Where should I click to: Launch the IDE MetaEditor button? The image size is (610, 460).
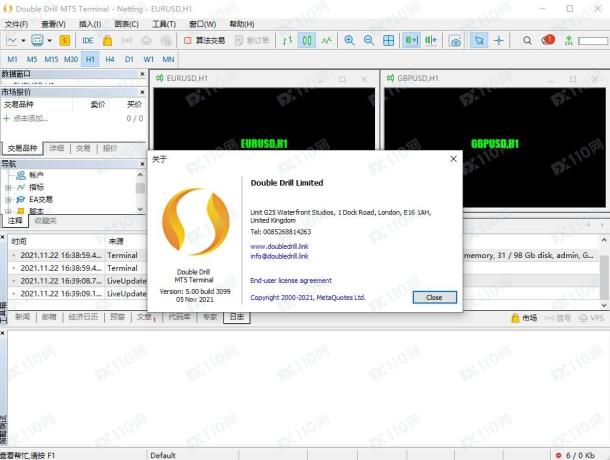pyautogui.click(x=88, y=40)
